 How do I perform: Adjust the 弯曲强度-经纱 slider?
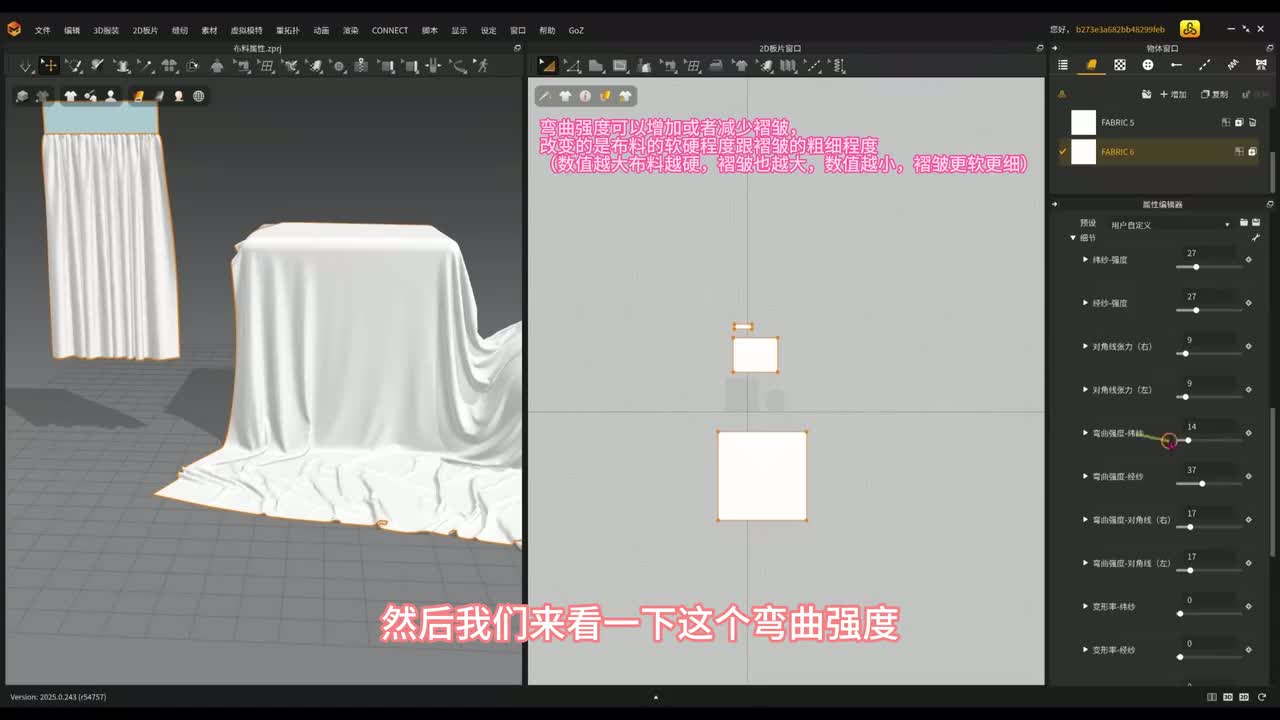(x=1209, y=484)
